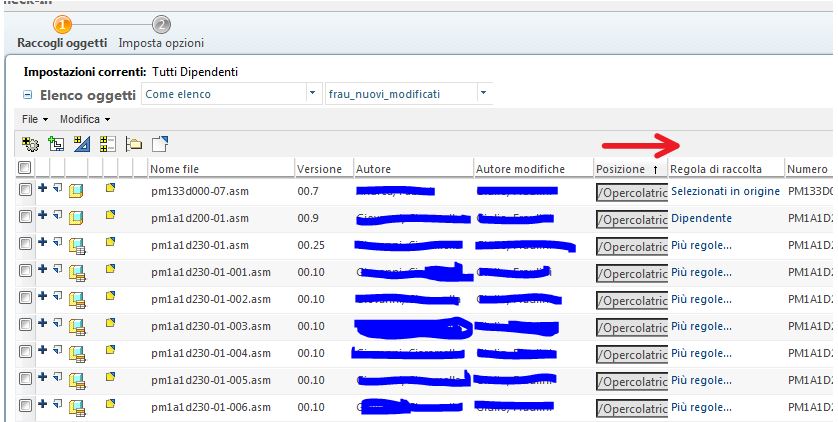Screen dimensions: 838x422
Task: Check the box for pm1a1d230-01-003.asm
Action: (25, 325)
